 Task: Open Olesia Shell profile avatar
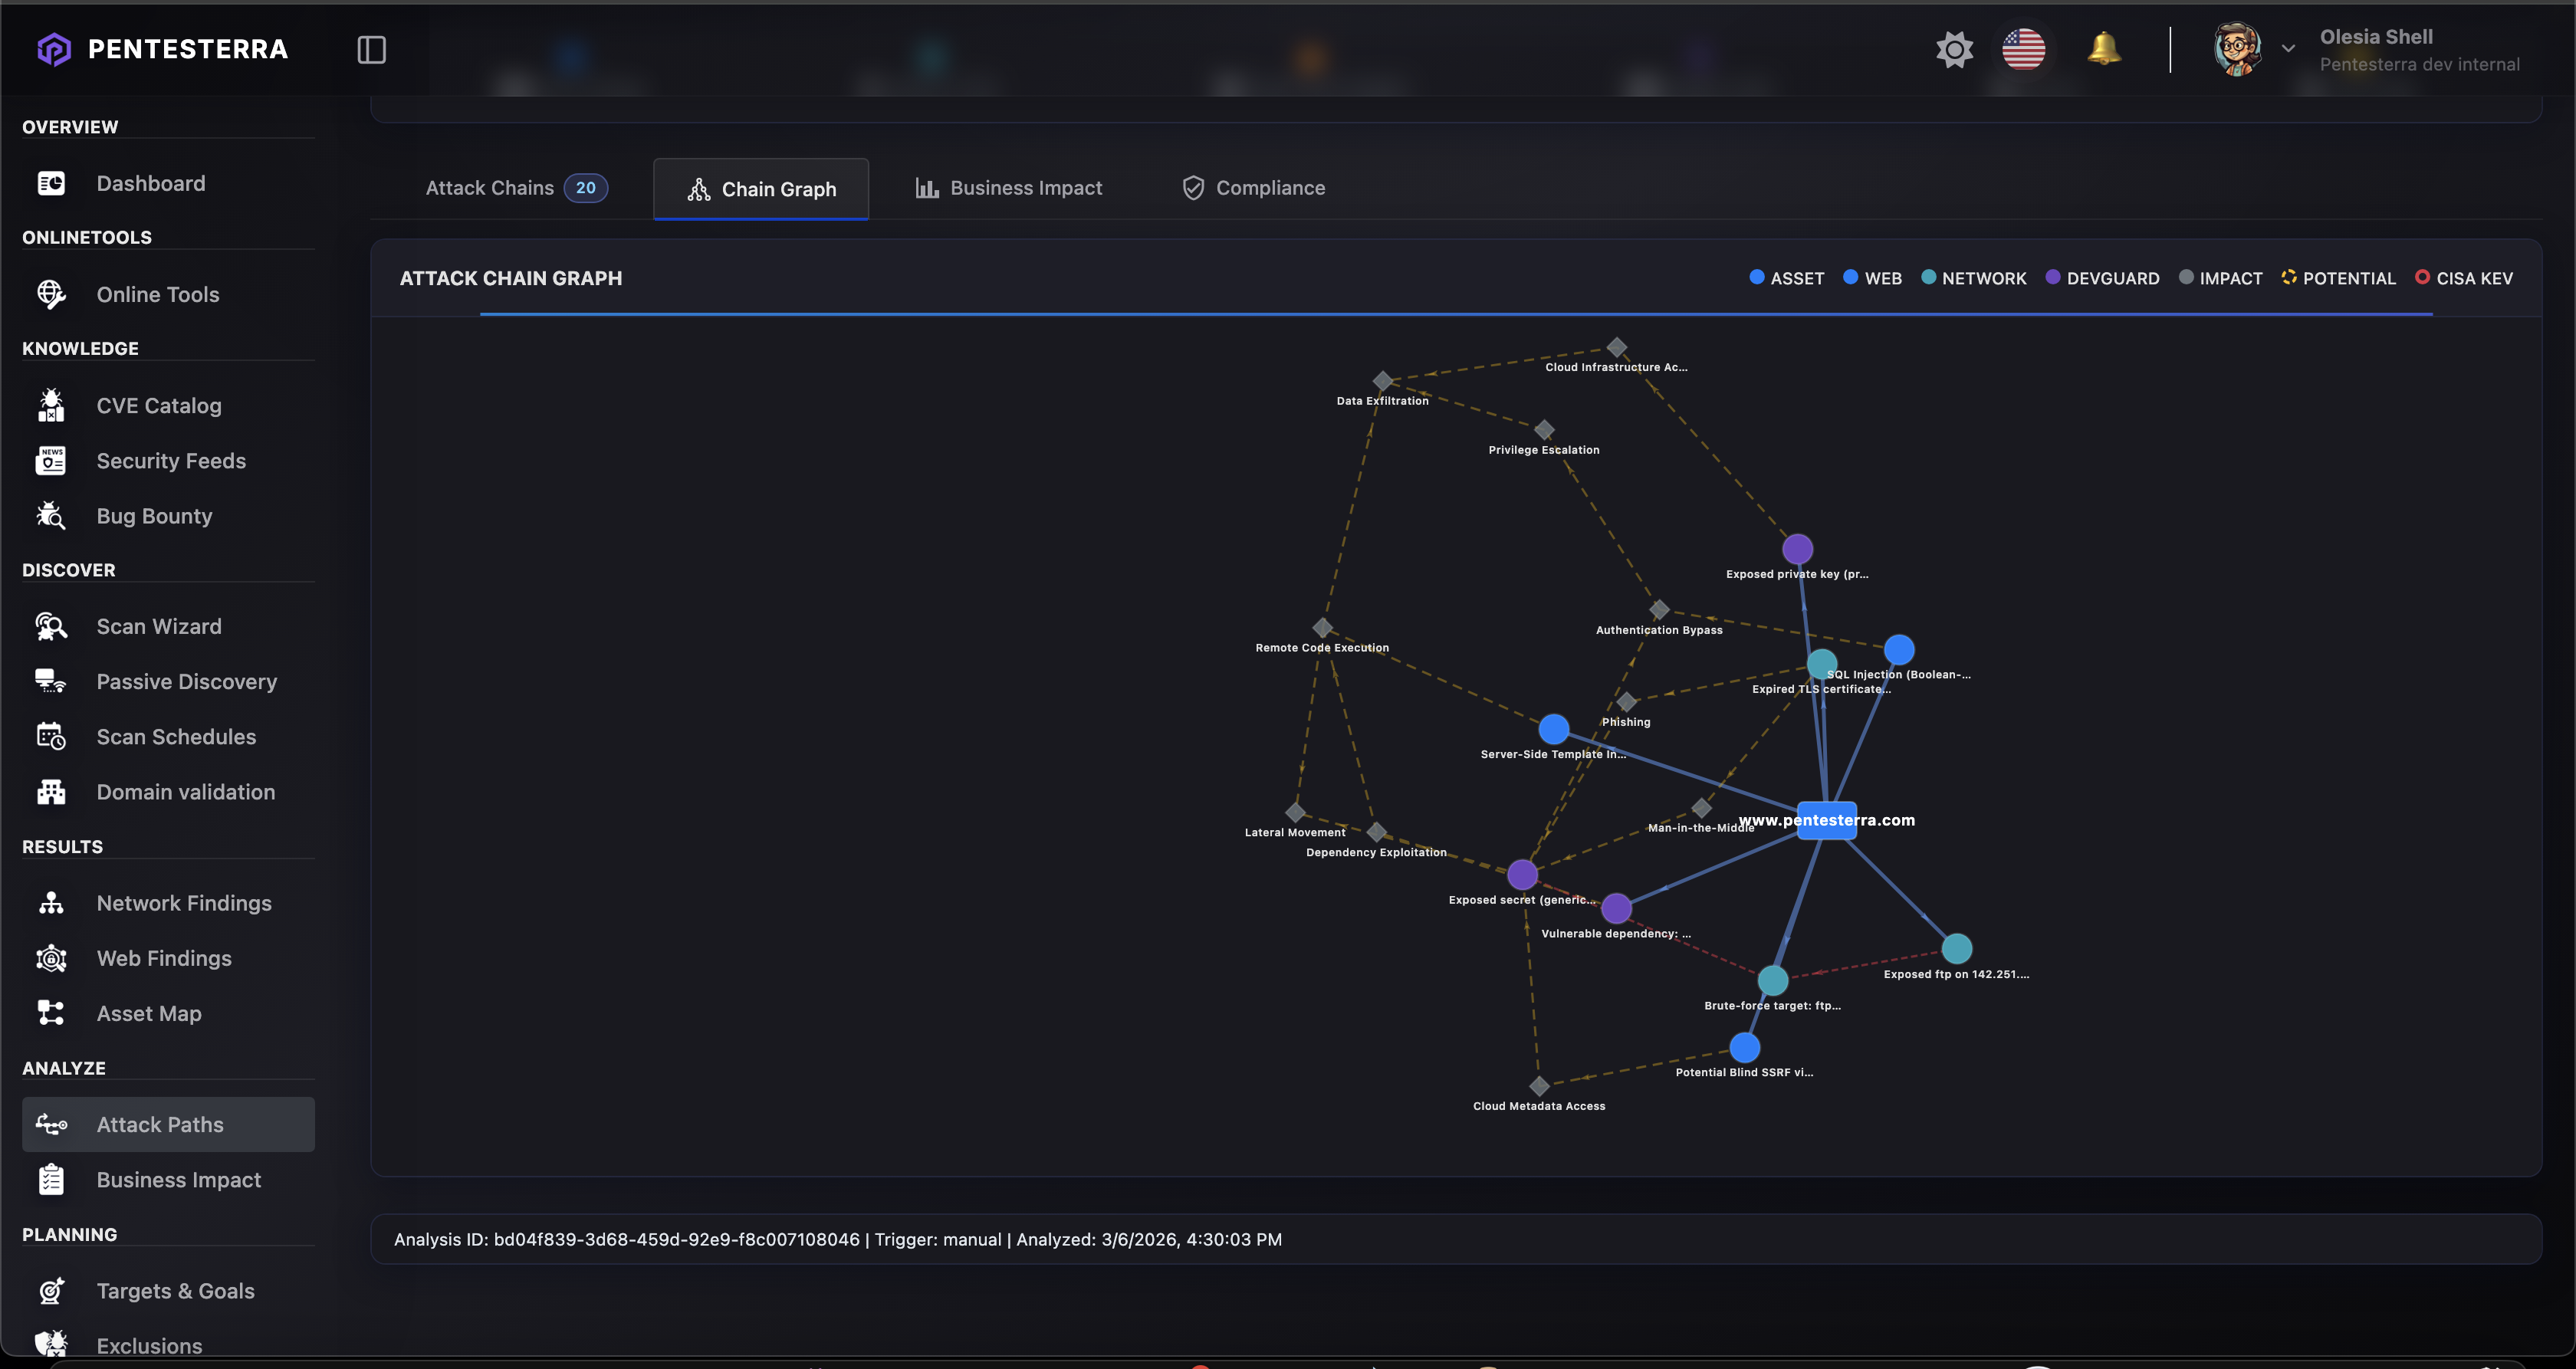[2236, 49]
